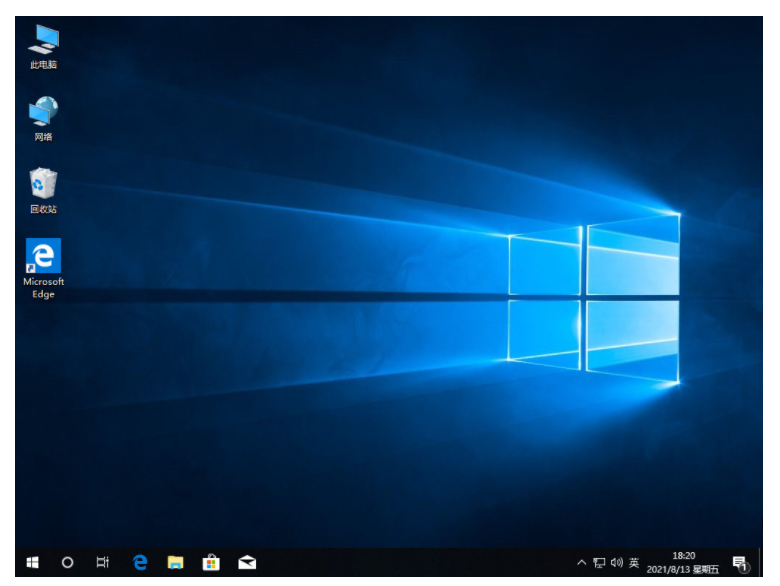Open File Explorer from the taskbar
This screenshot has width=780, height=586.
175,562
